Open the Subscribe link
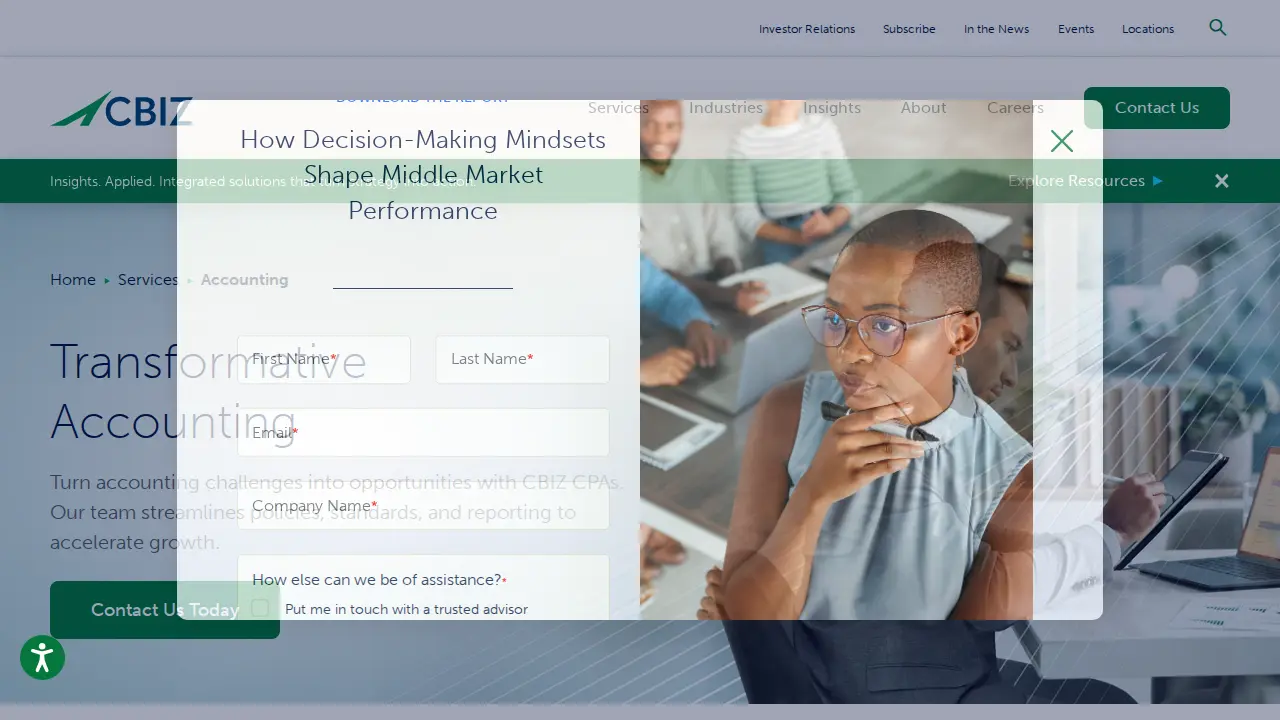 (x=909, y=29)
